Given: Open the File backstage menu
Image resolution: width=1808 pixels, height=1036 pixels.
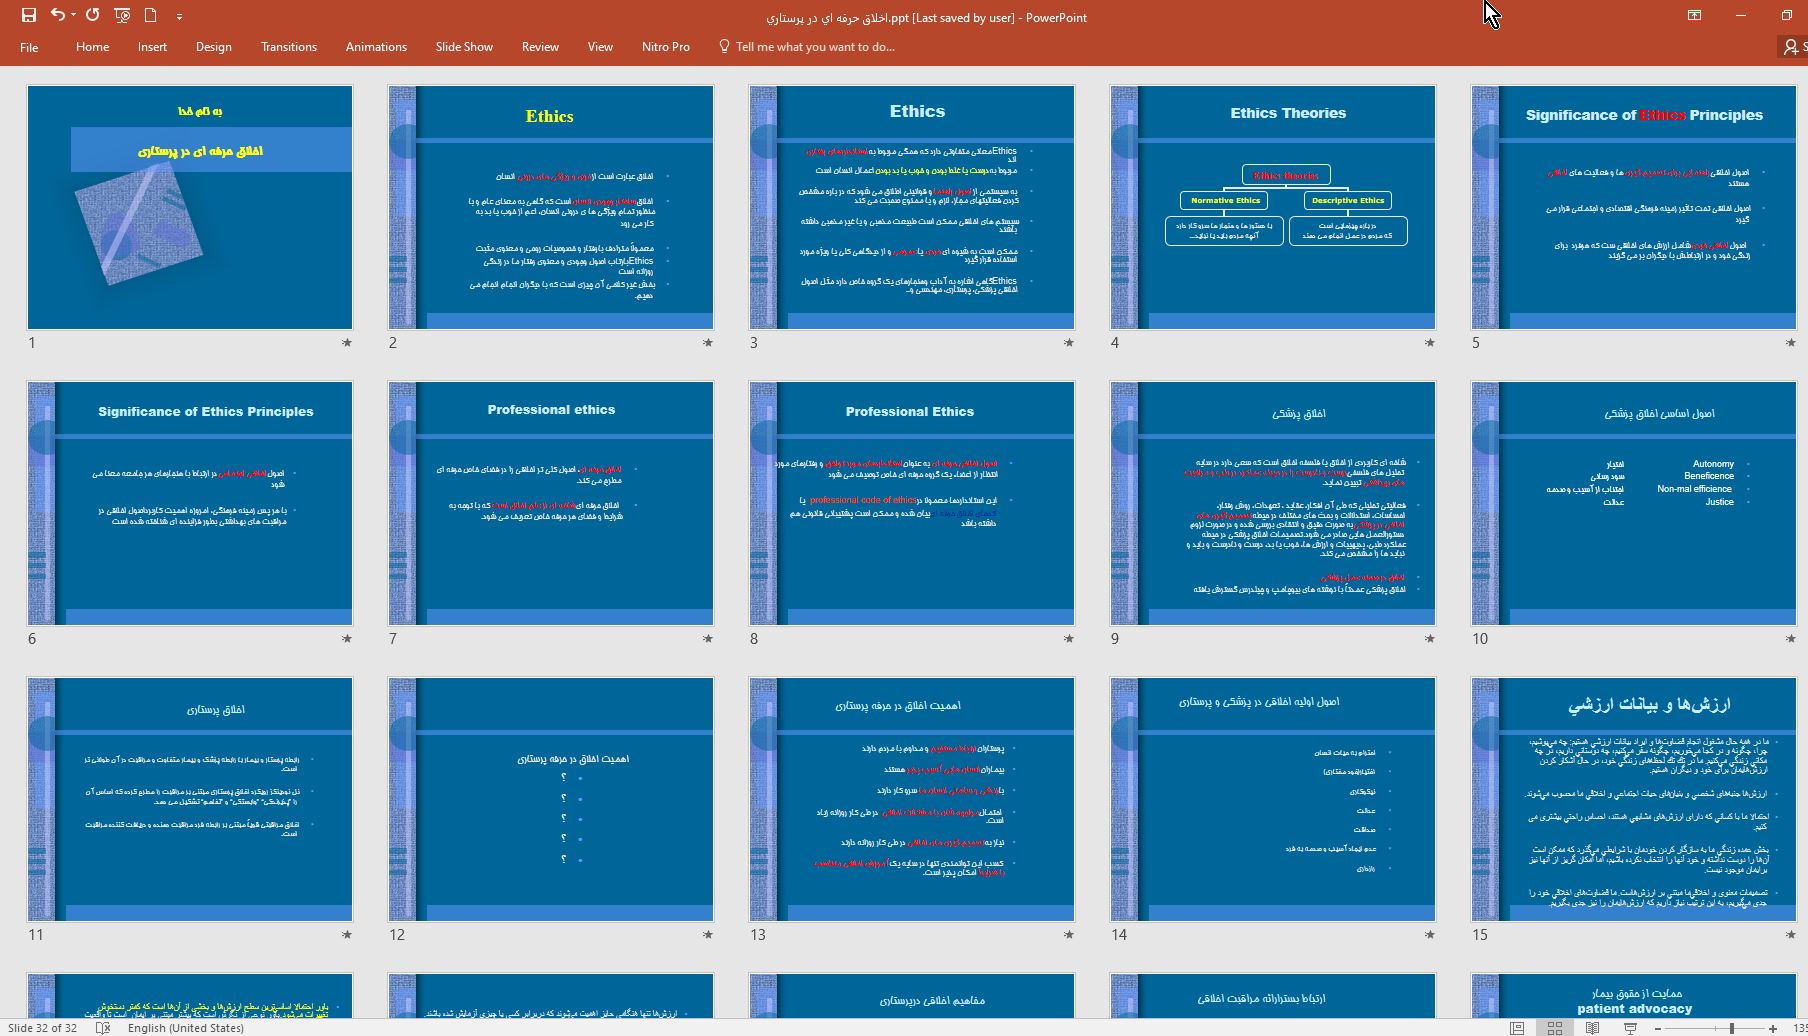Looking at the screenshot, I should [x=29, y=47].
